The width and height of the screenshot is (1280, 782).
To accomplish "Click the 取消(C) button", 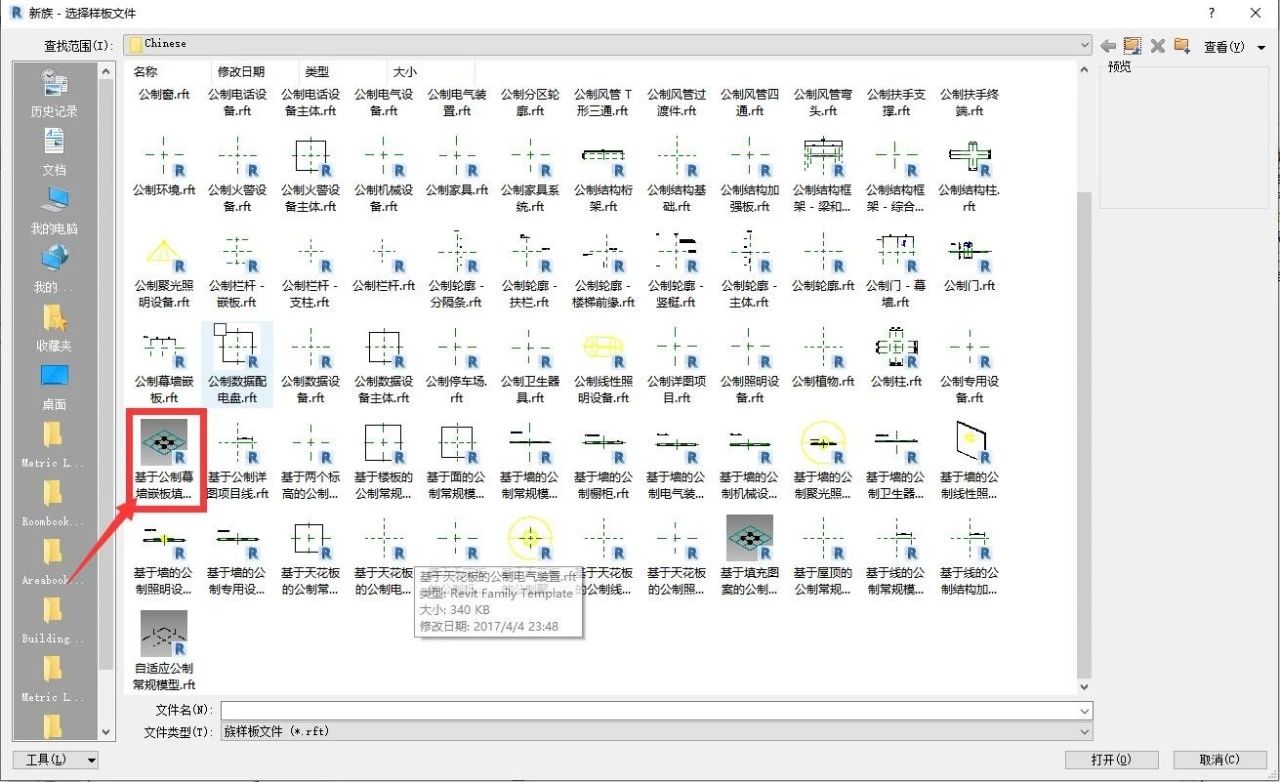I will [1220, 760].
